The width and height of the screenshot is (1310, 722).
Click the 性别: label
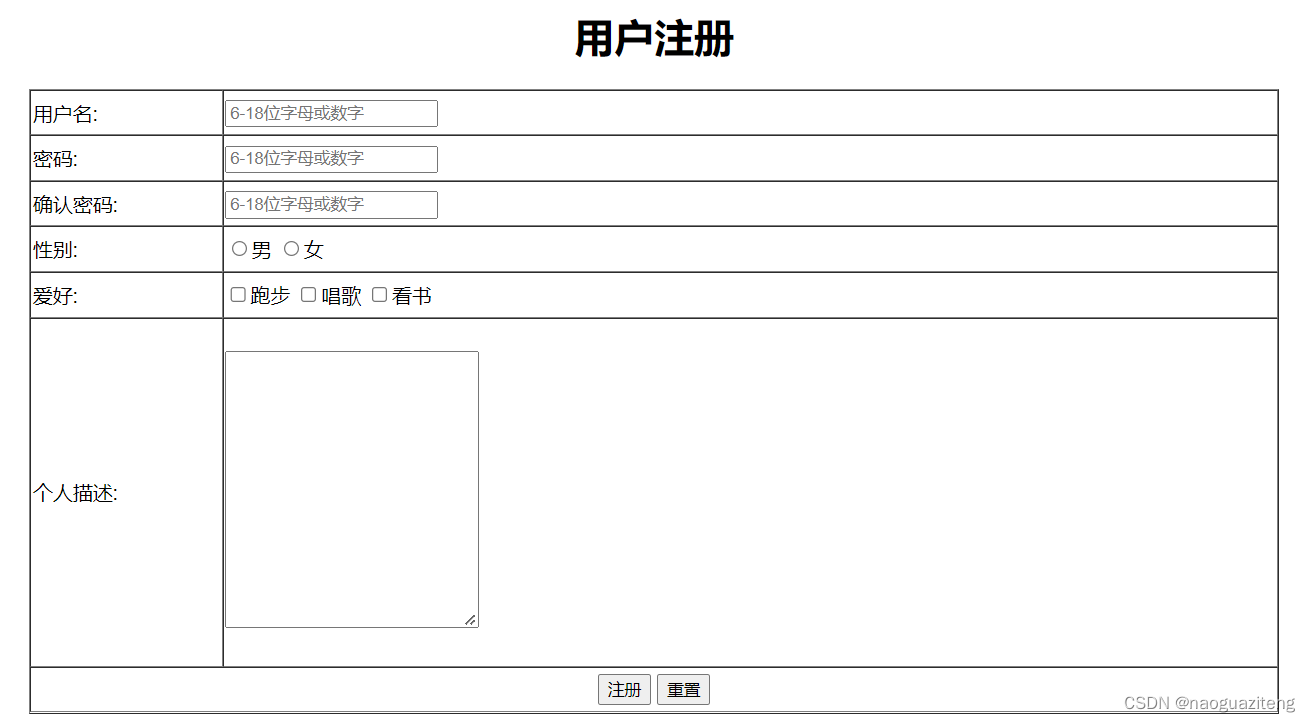(55, 250)
